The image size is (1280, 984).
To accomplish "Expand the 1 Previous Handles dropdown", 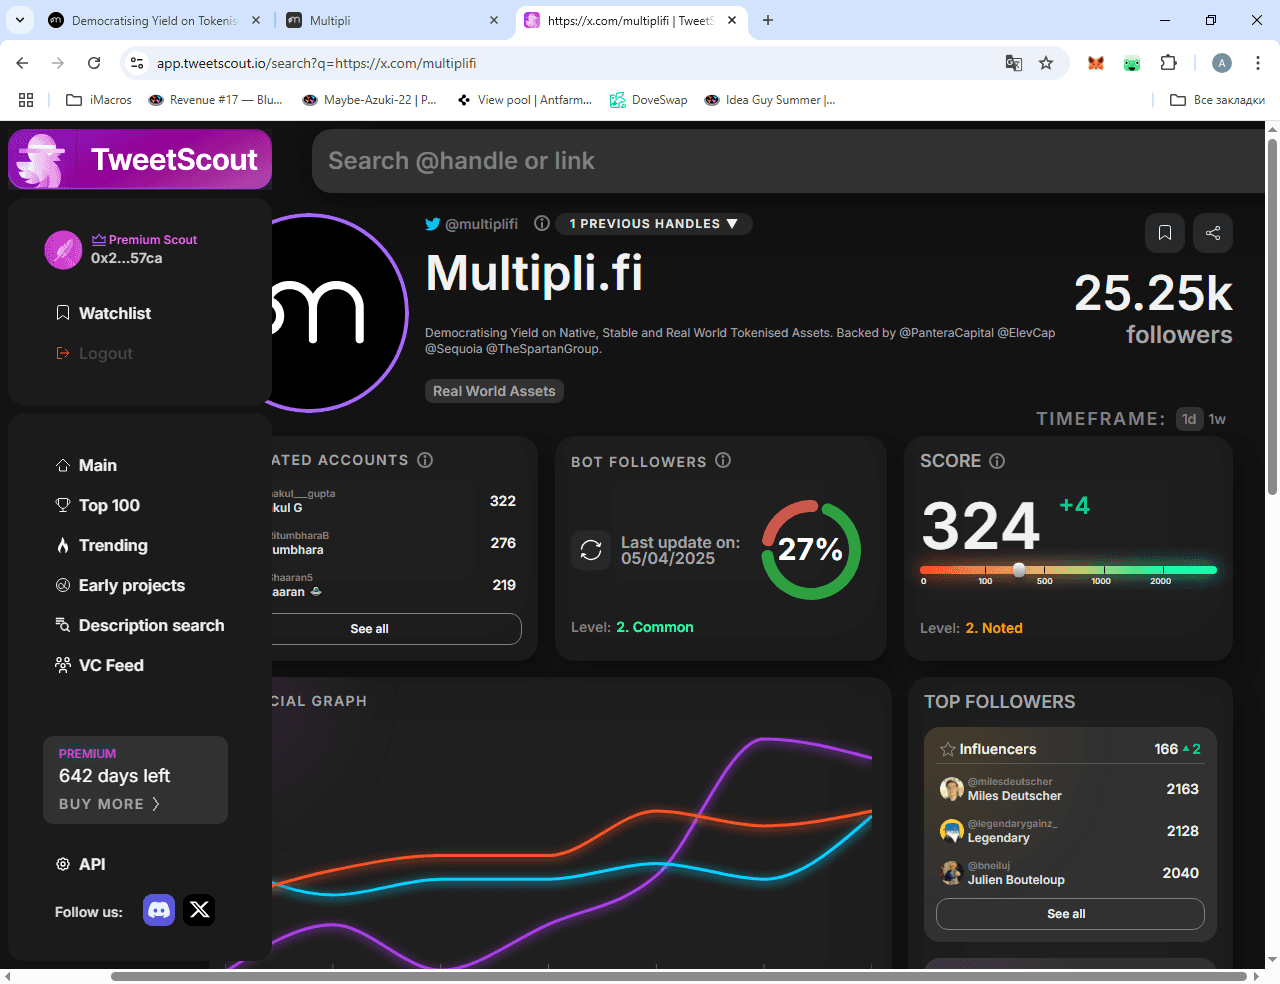I will click(x=654, y=224).
